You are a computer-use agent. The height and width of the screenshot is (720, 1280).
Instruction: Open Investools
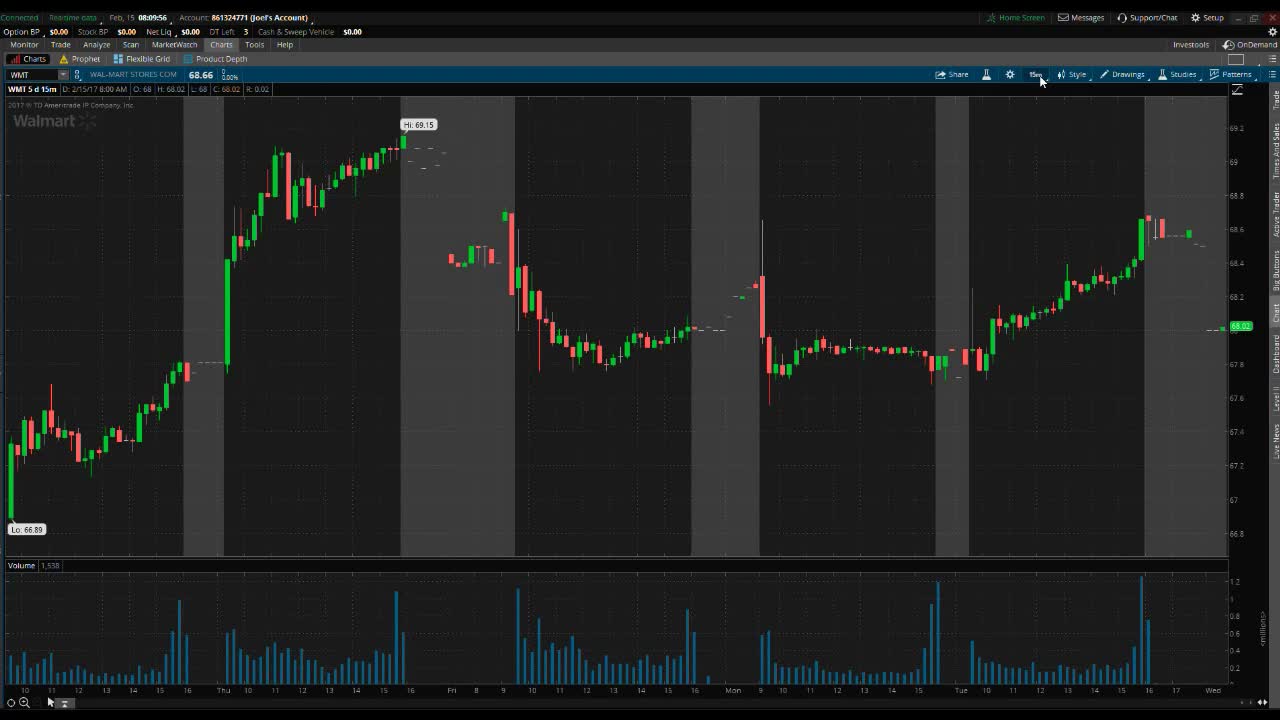pyautogui.click(x=1191, y=45)
